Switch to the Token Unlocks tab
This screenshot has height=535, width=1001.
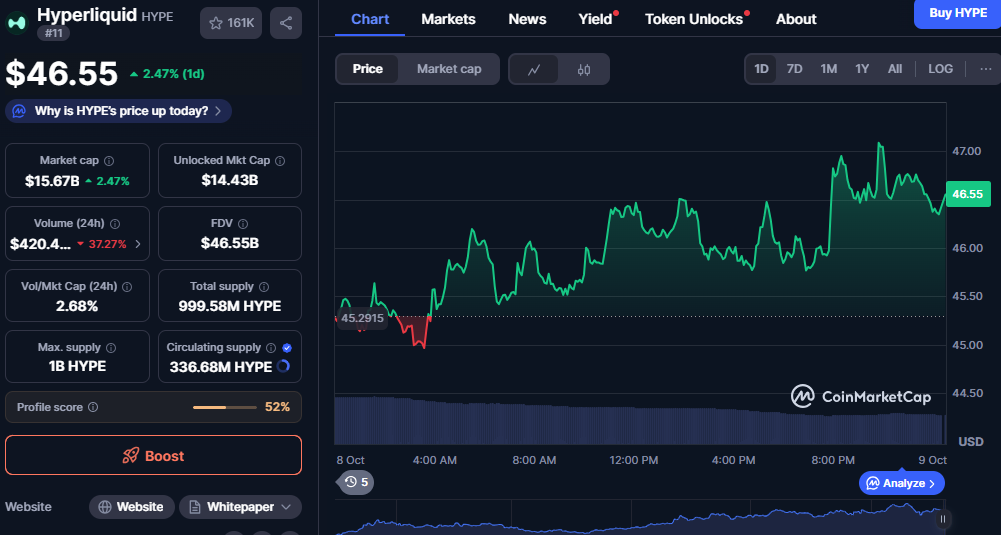point(693,19)
